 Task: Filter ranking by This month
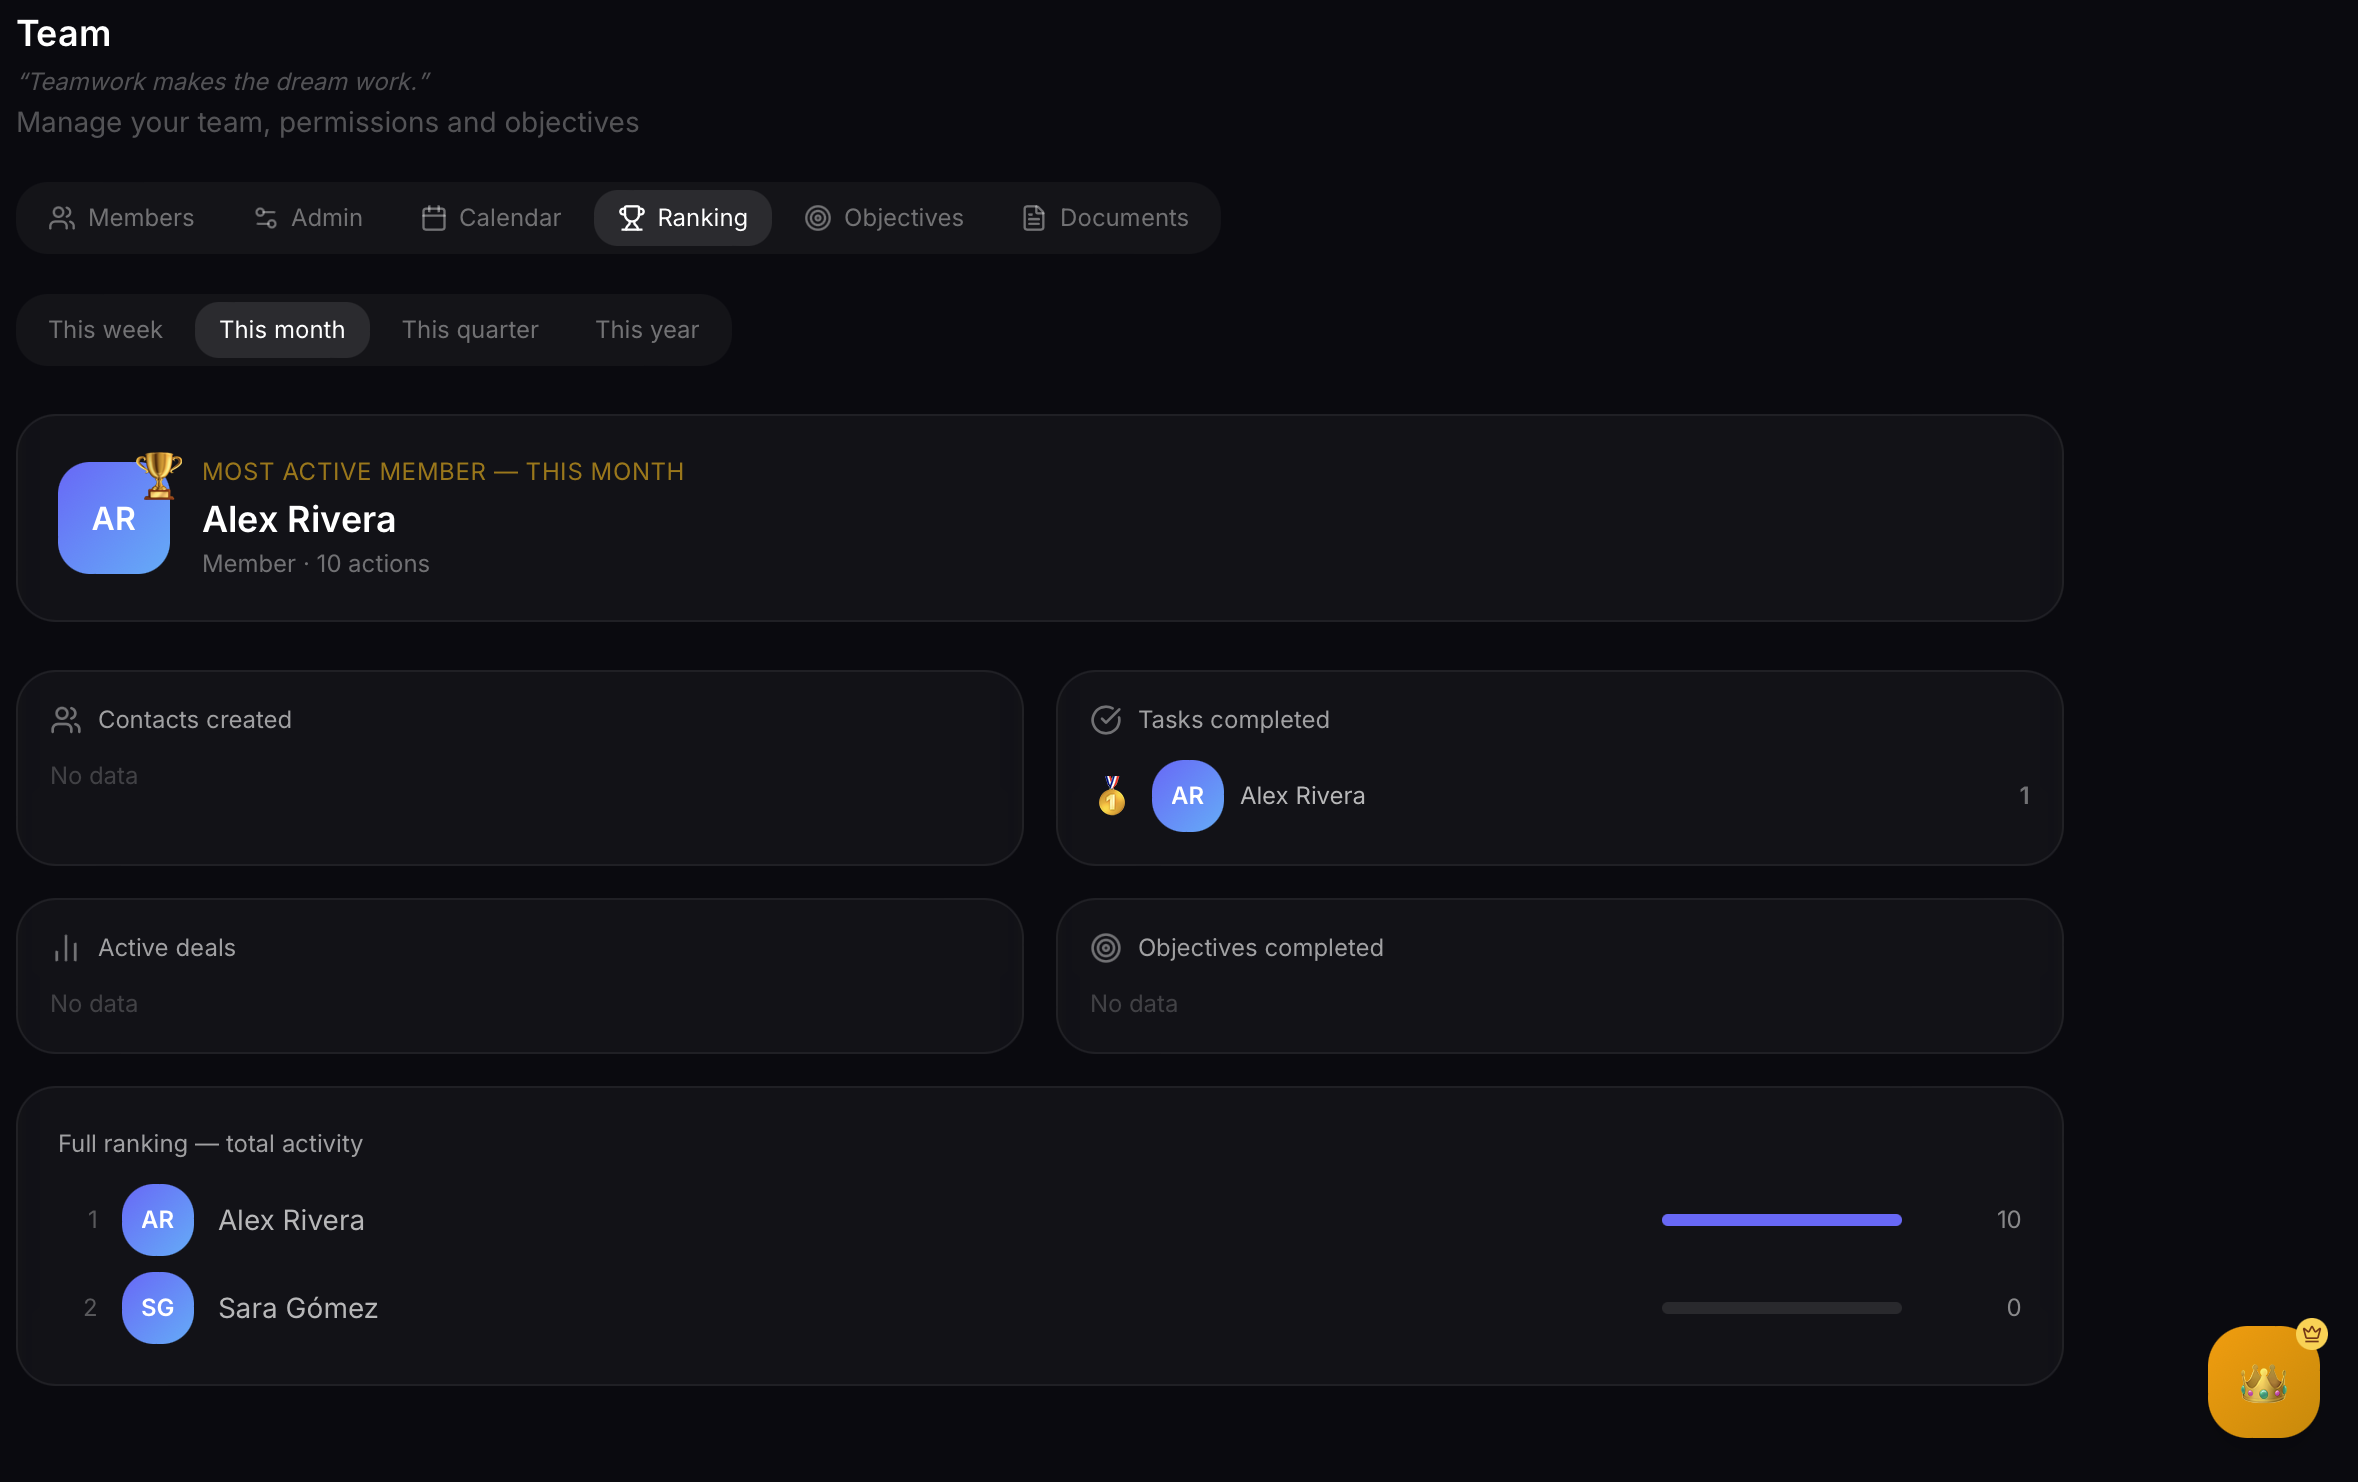tap(282, 330)
